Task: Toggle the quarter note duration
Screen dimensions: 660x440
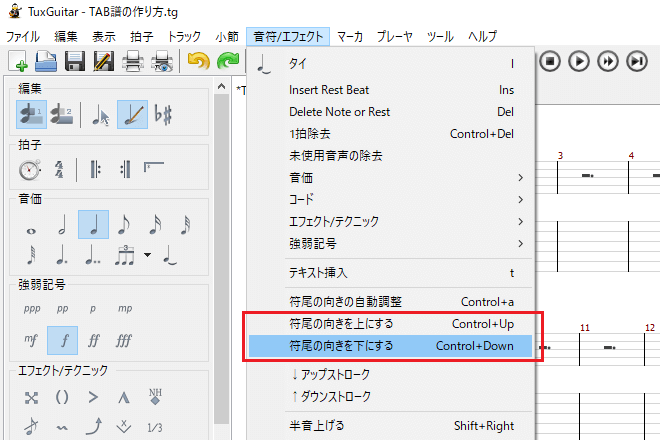Action: [93, 225]
